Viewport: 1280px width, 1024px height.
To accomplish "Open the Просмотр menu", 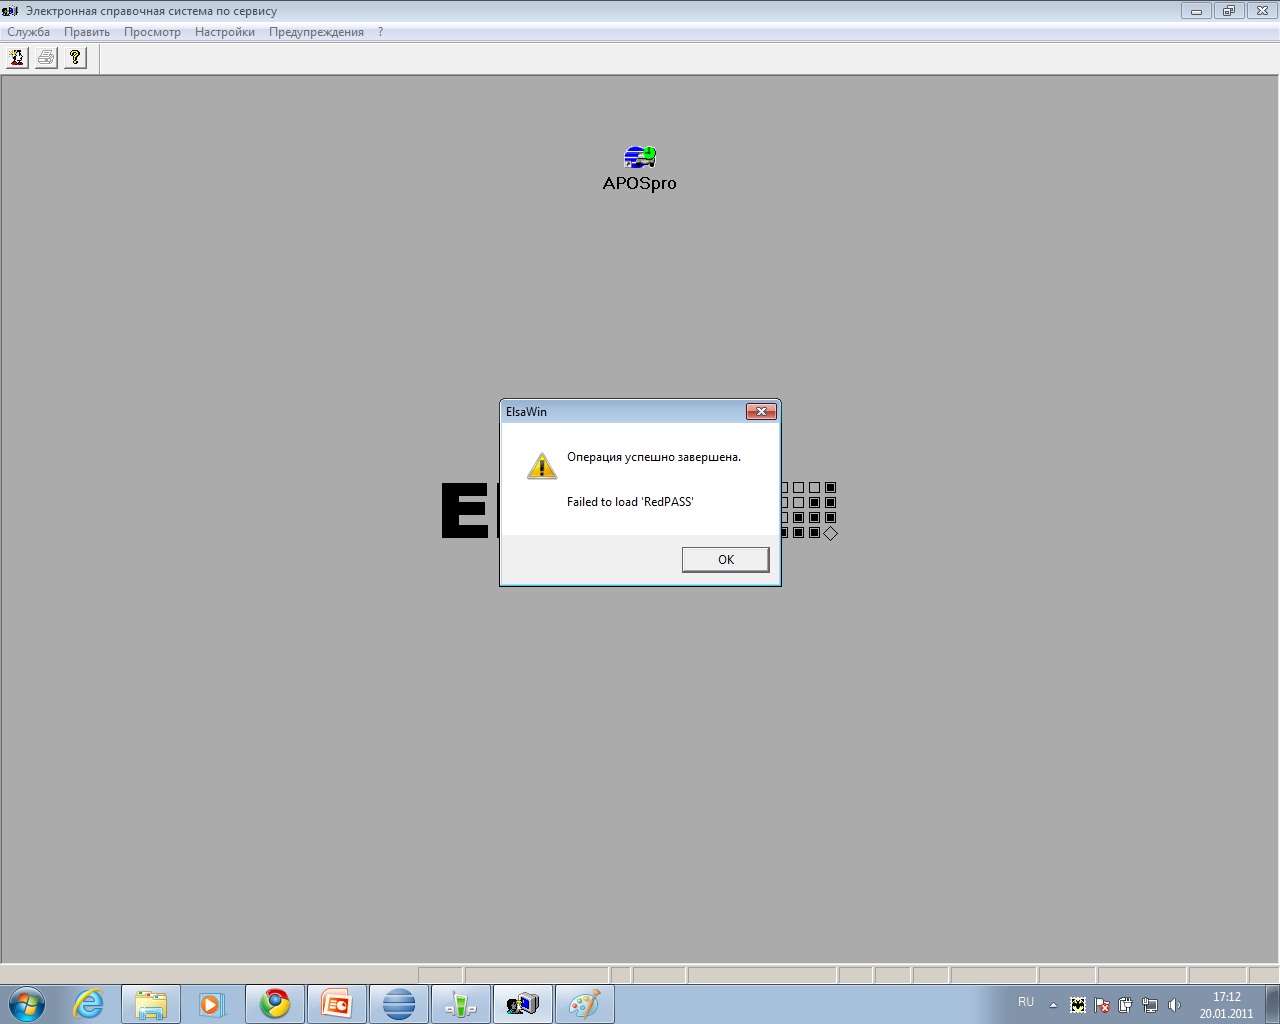I will [x=152, y=32].
